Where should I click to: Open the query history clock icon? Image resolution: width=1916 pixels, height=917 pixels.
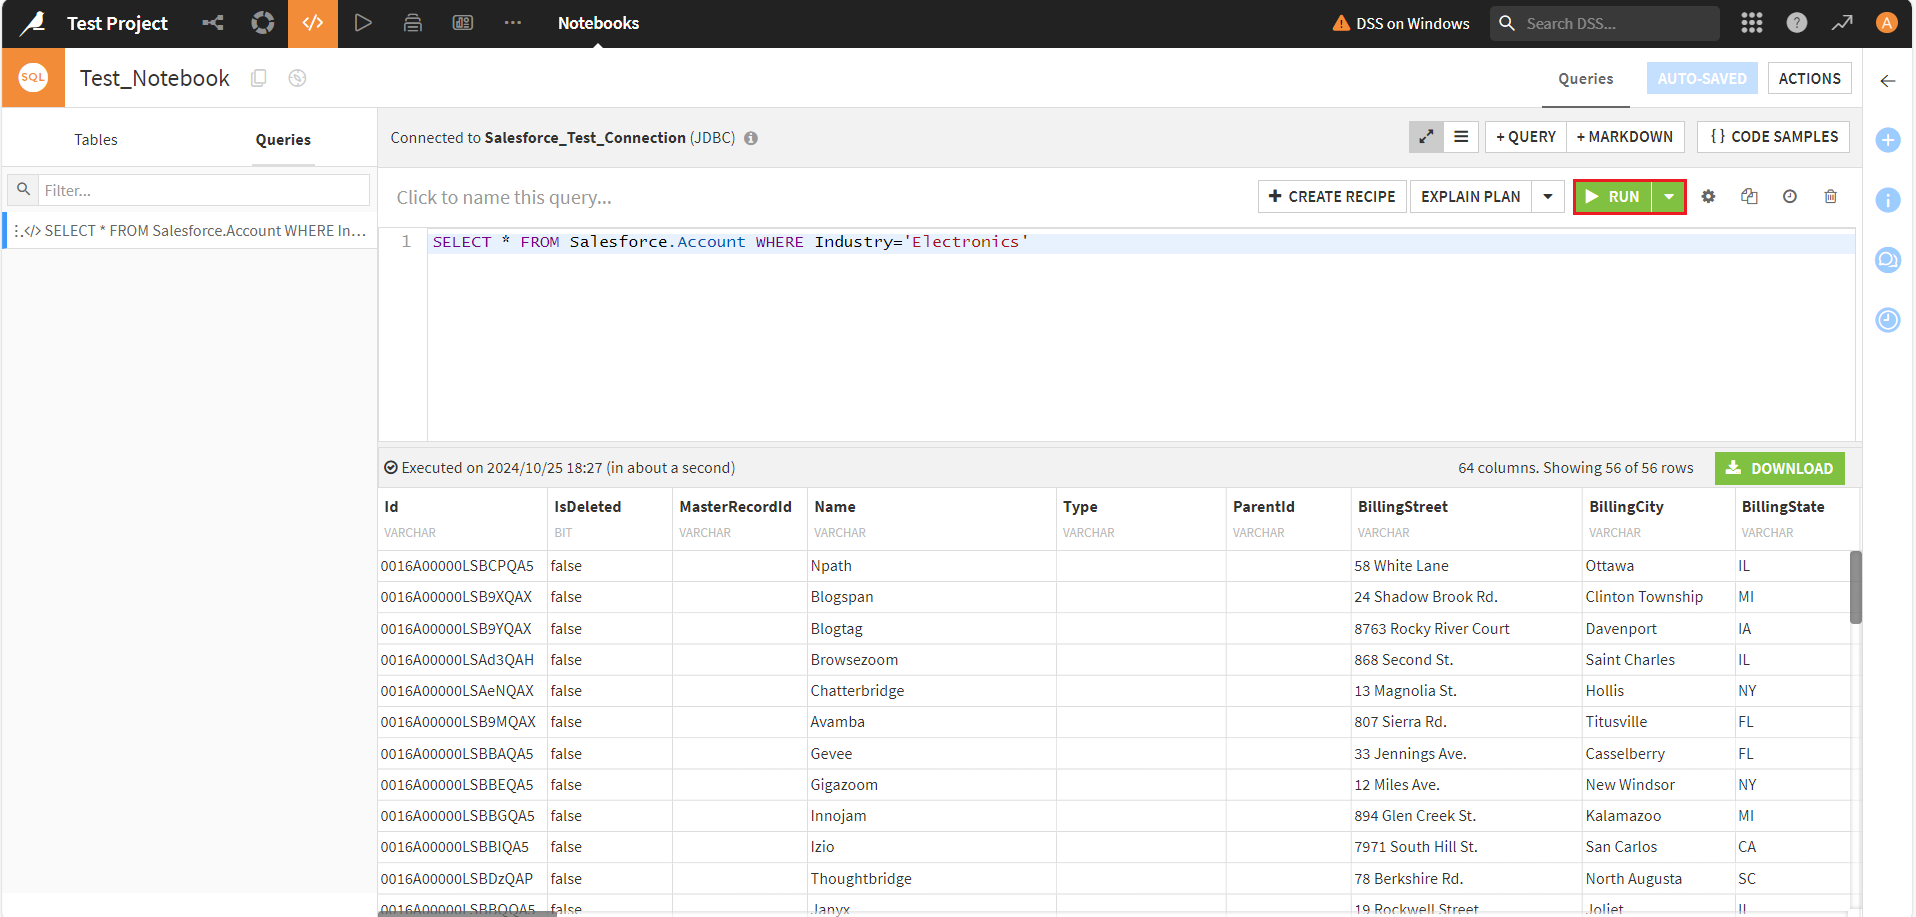(1789, 197)
